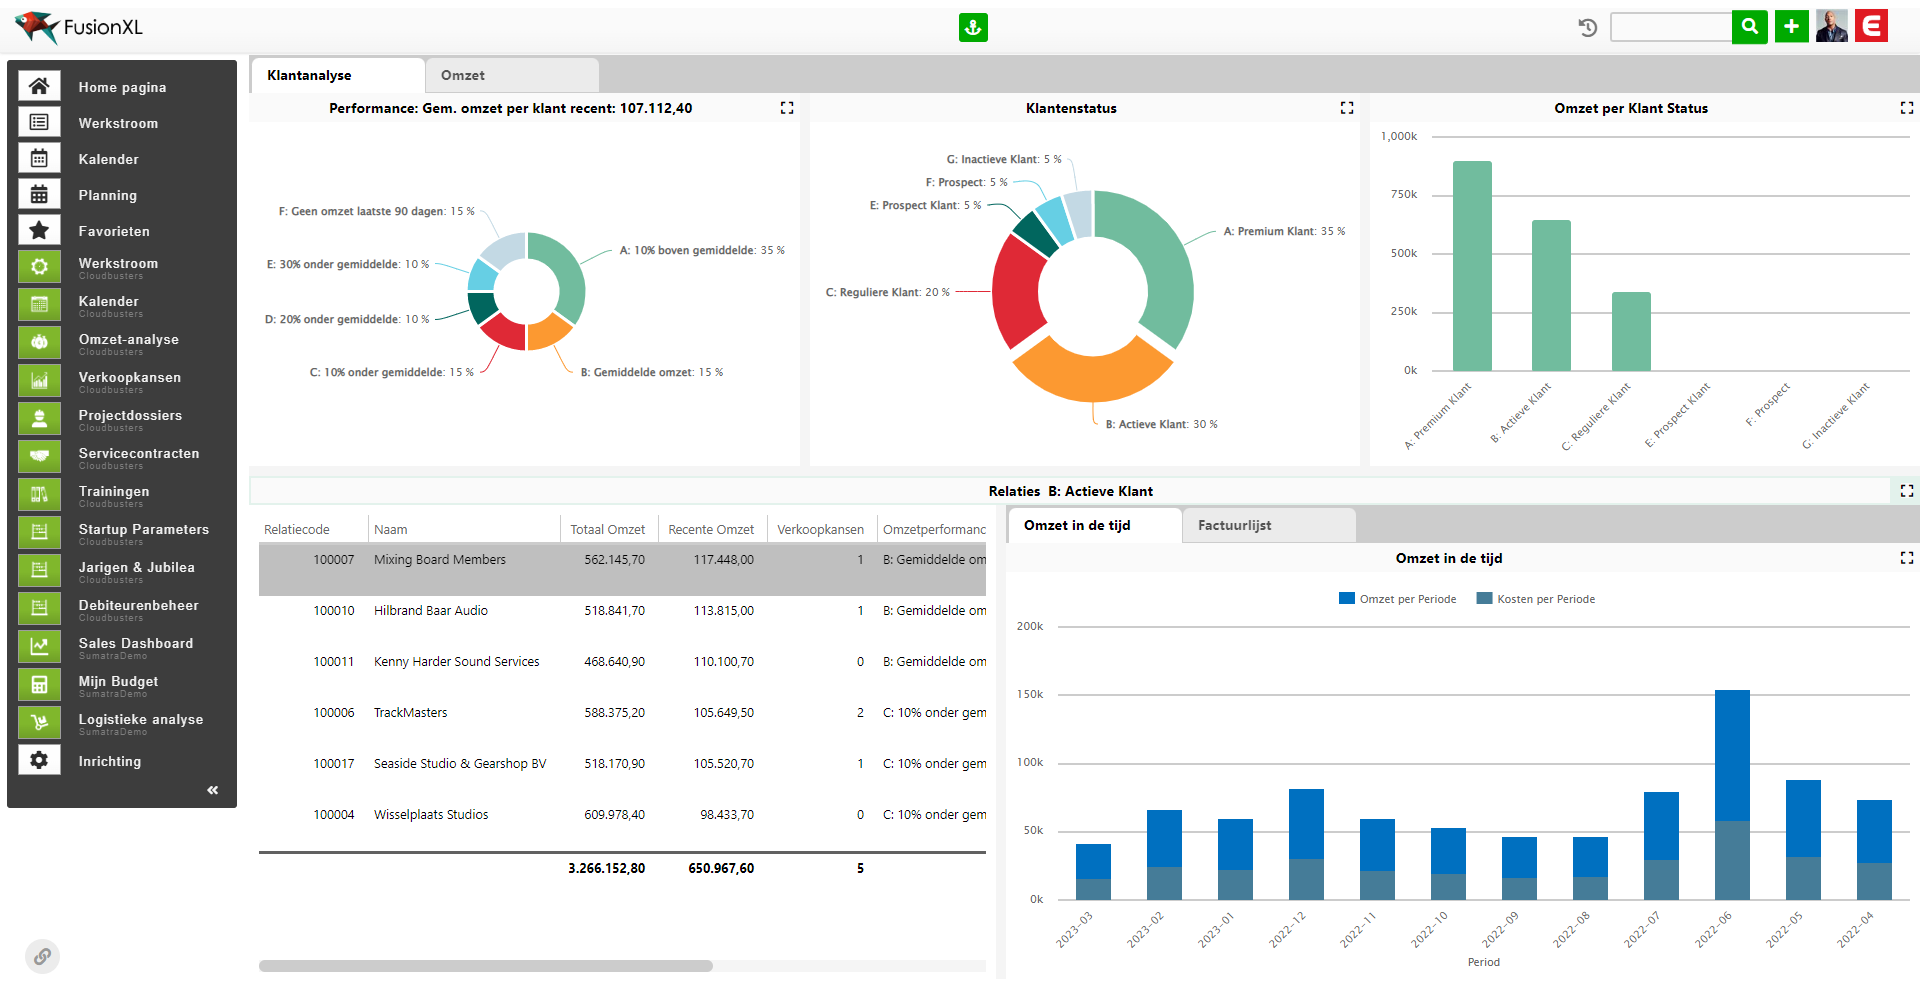Click the green plus add button
1920x984 pixels.
tap(1791, 27)
